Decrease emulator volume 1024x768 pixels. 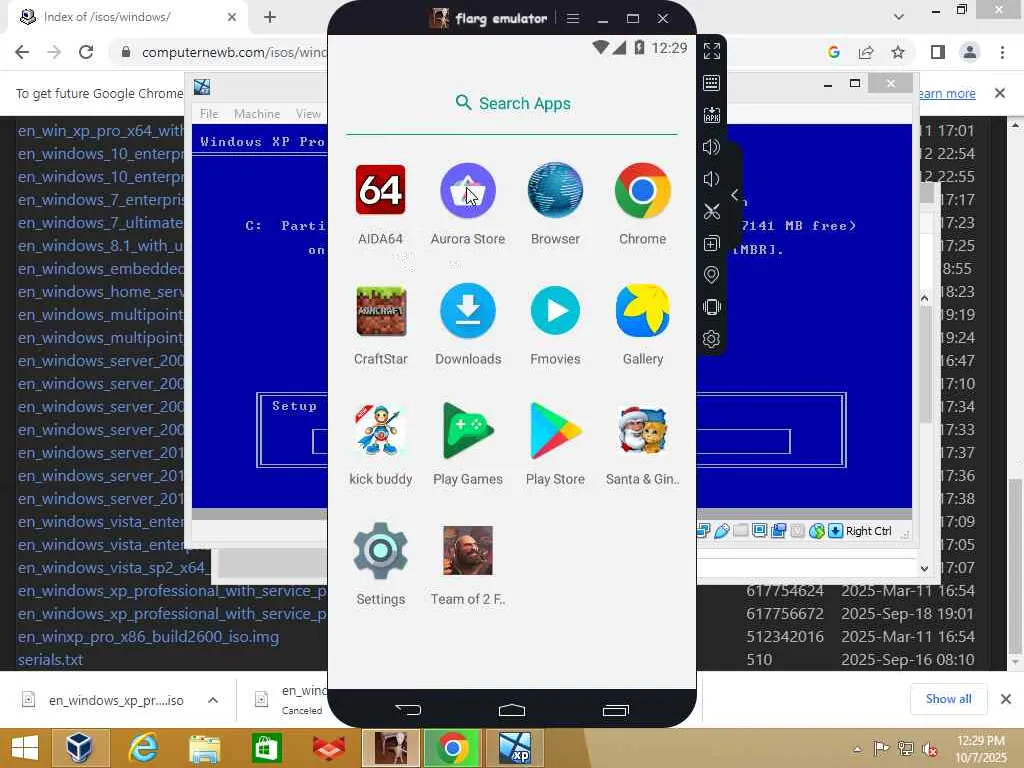tap(712, 179)
